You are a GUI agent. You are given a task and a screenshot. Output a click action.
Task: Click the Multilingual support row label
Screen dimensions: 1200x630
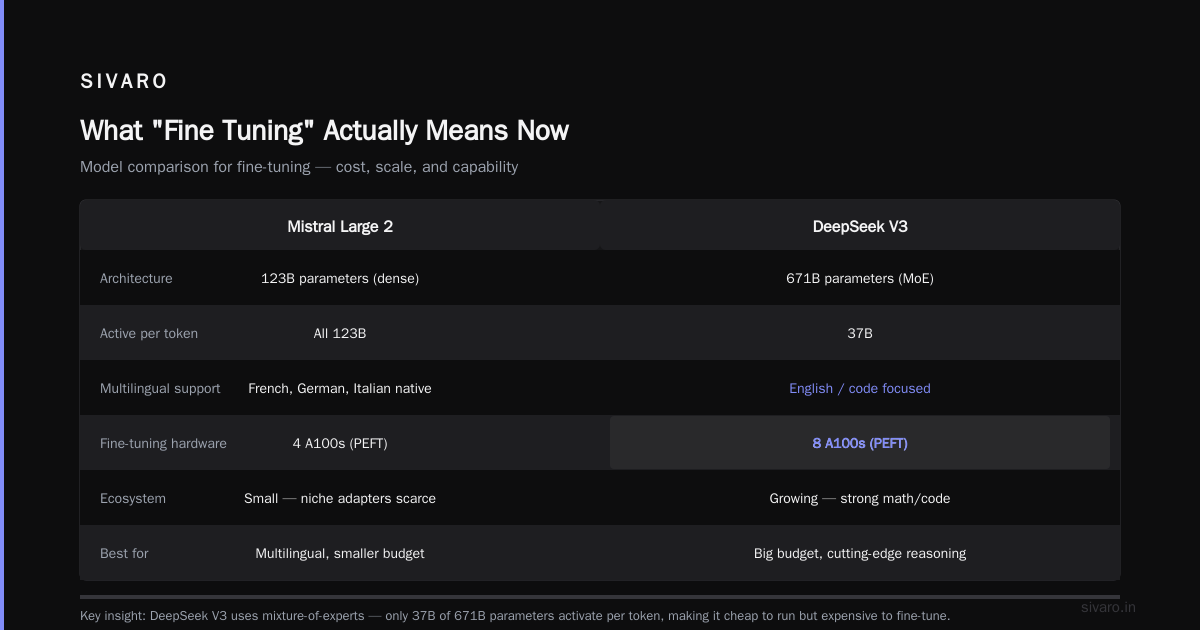click(x=160, y=388)
